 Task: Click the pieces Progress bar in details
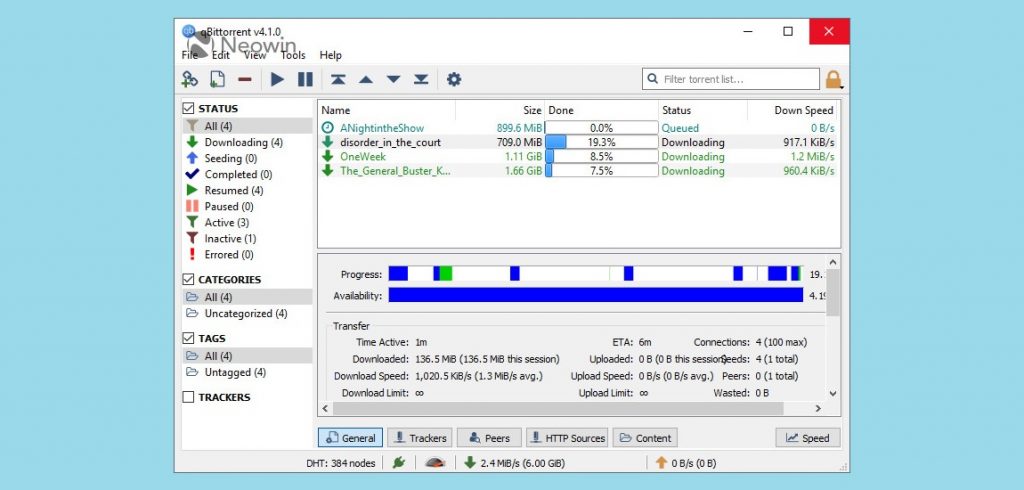point(595,274)
